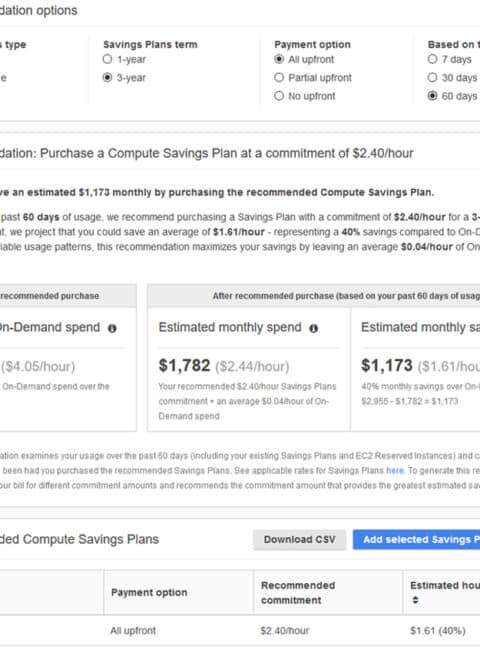Select the 1-year Savings Plans term

[107, 59]
